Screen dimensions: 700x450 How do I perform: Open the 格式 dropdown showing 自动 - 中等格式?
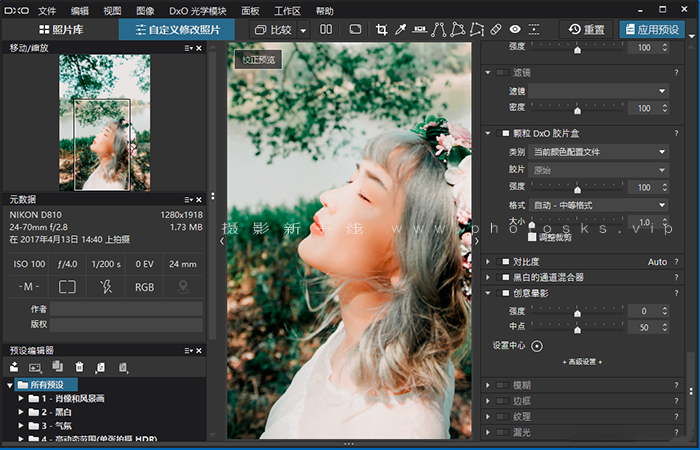pos(598,205)
